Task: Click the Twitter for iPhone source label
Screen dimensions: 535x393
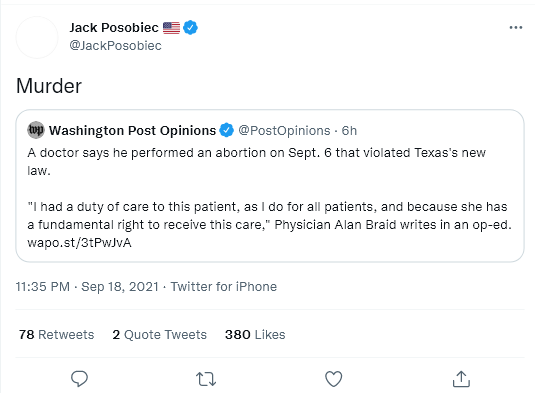Action: point(223,287)
